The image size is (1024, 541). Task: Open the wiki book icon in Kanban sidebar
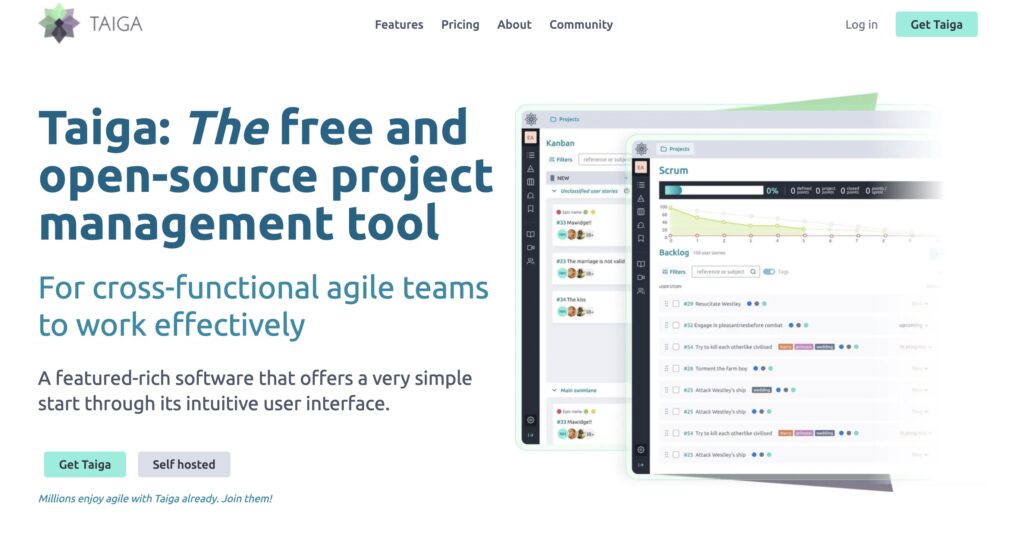click(x=530, y=234)
